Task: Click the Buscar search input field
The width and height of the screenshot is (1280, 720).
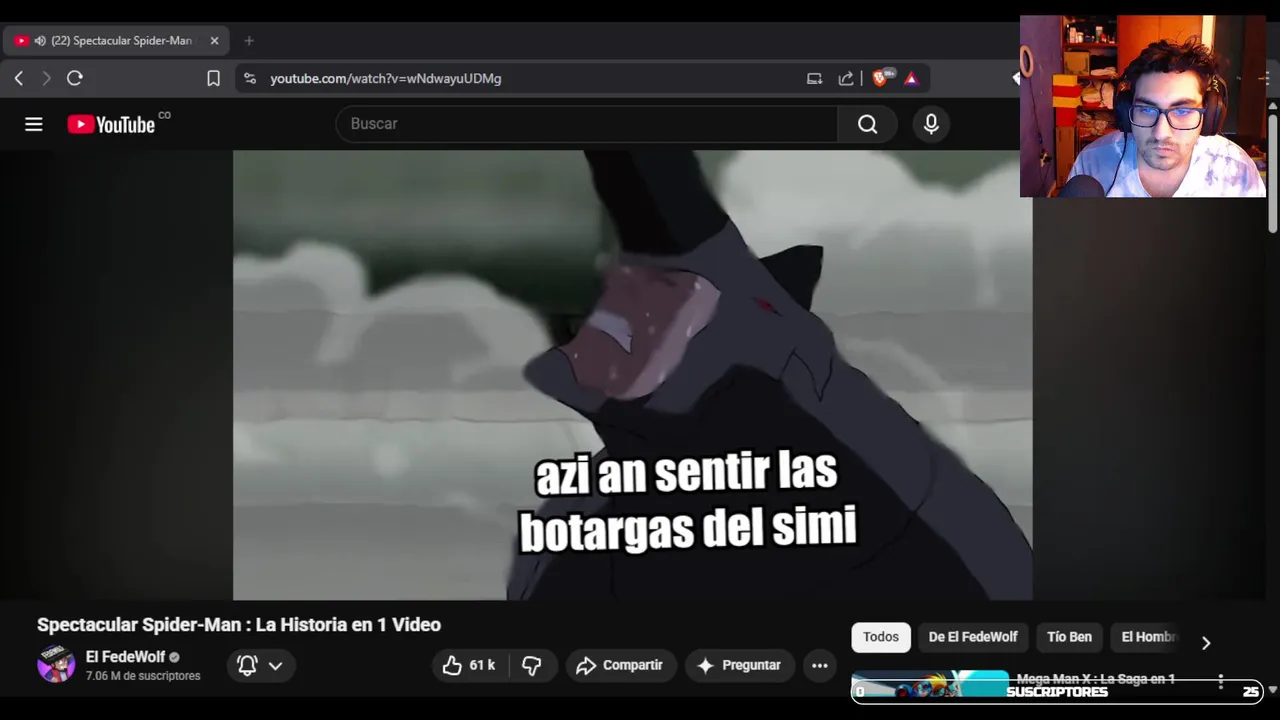Action: tap(587, 124)
